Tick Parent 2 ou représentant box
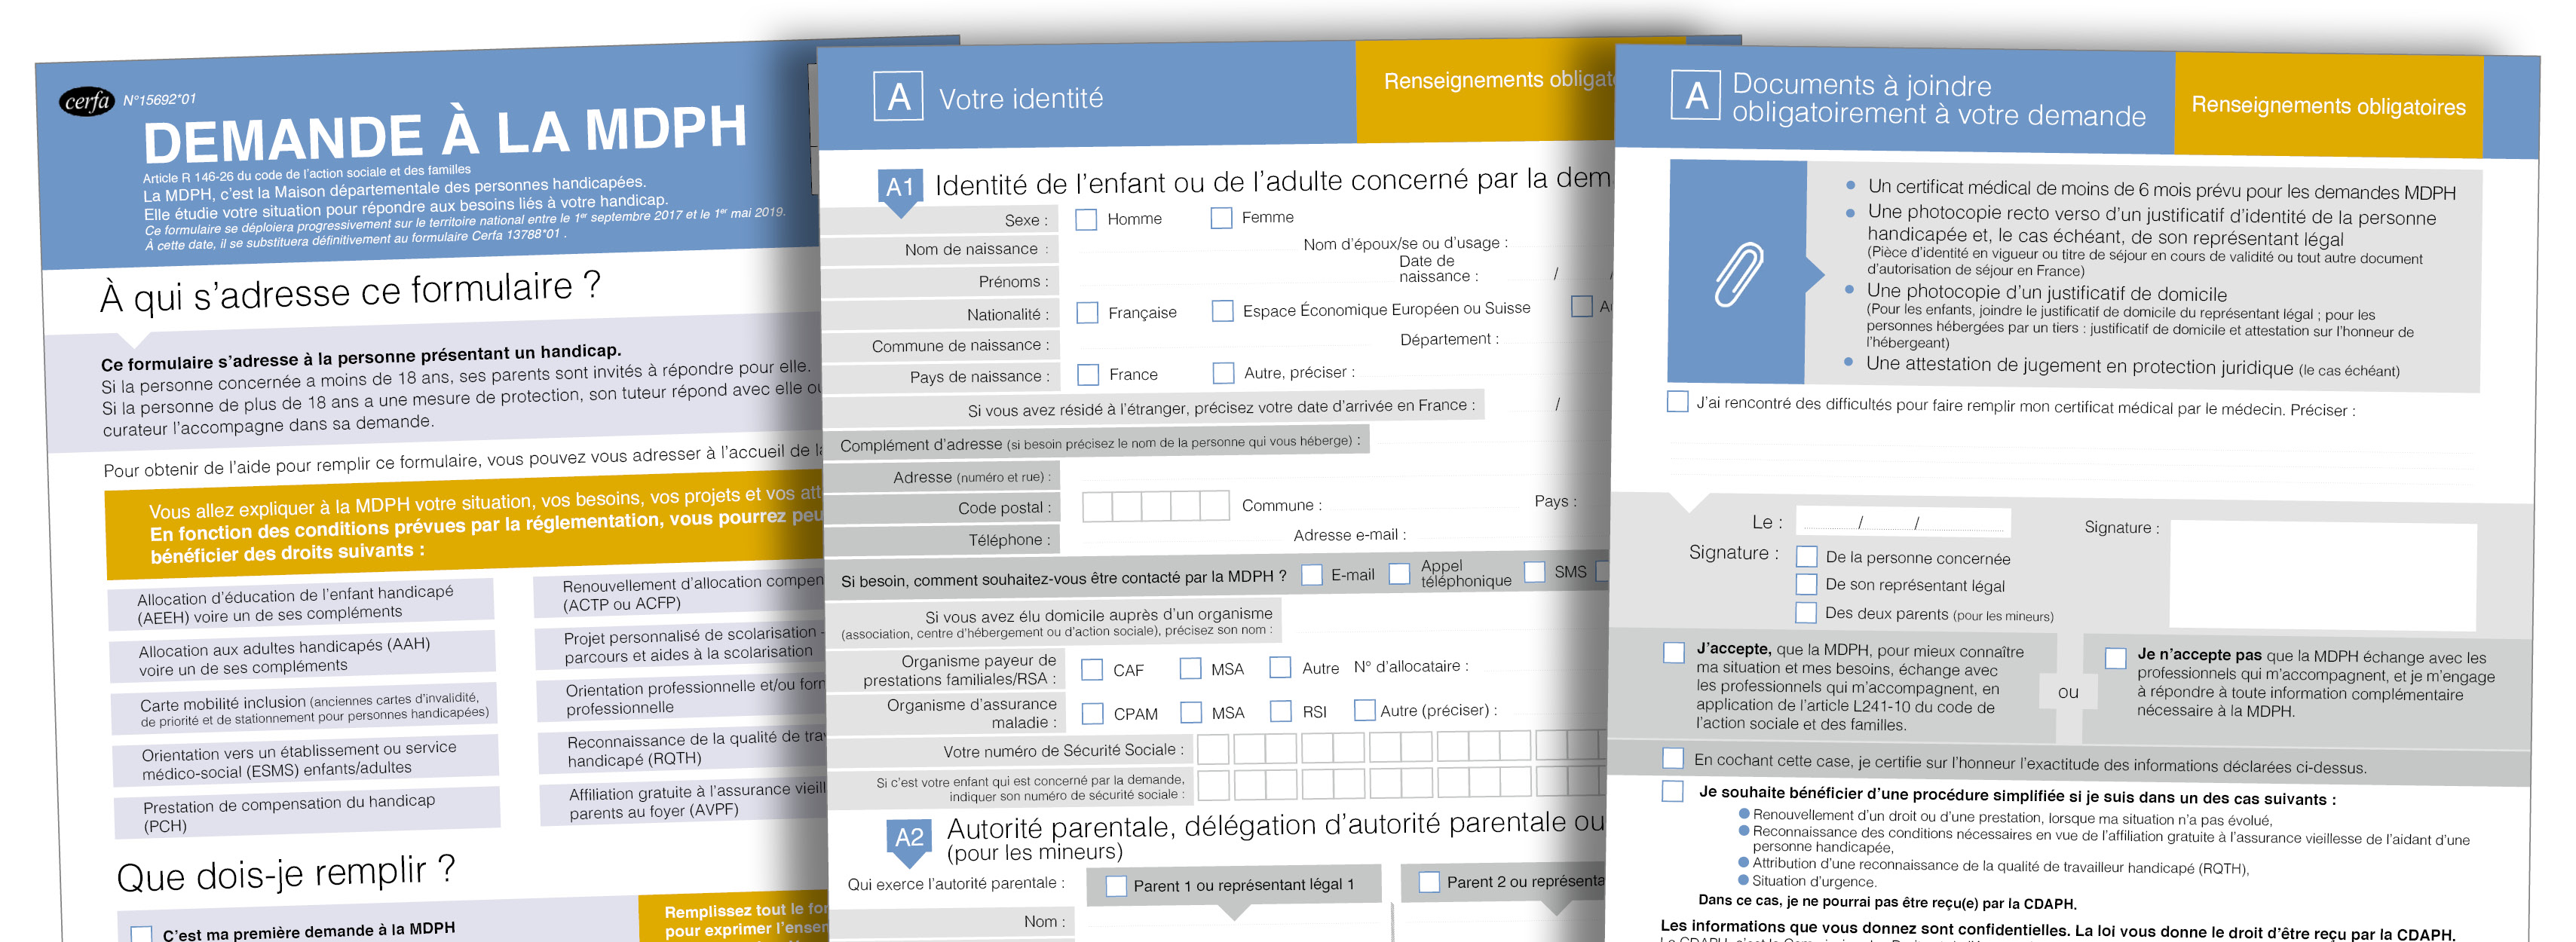Screen dimensions: 2576x942 click(x=1429, y=882)
